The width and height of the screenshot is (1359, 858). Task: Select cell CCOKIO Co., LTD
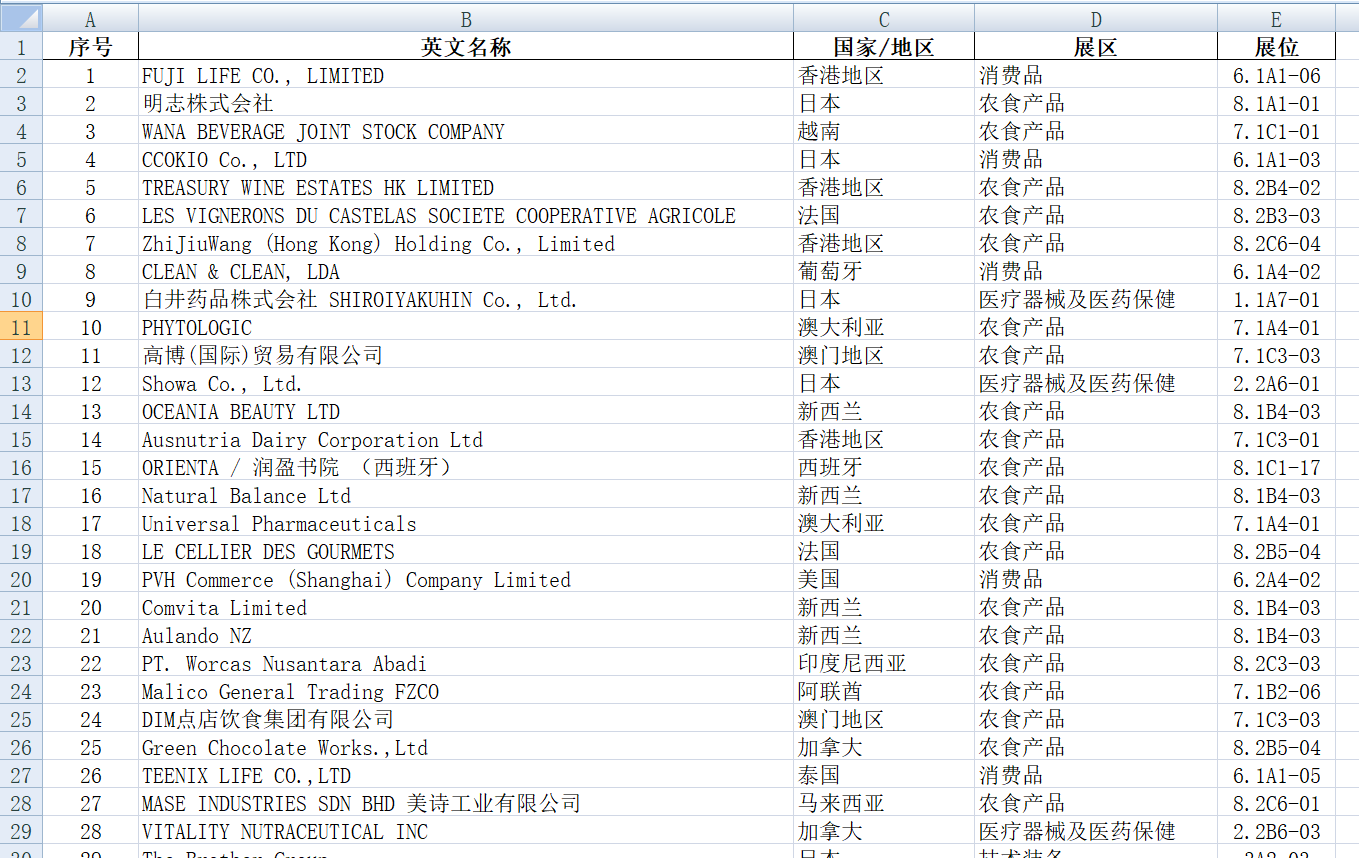tap(466, 159)
